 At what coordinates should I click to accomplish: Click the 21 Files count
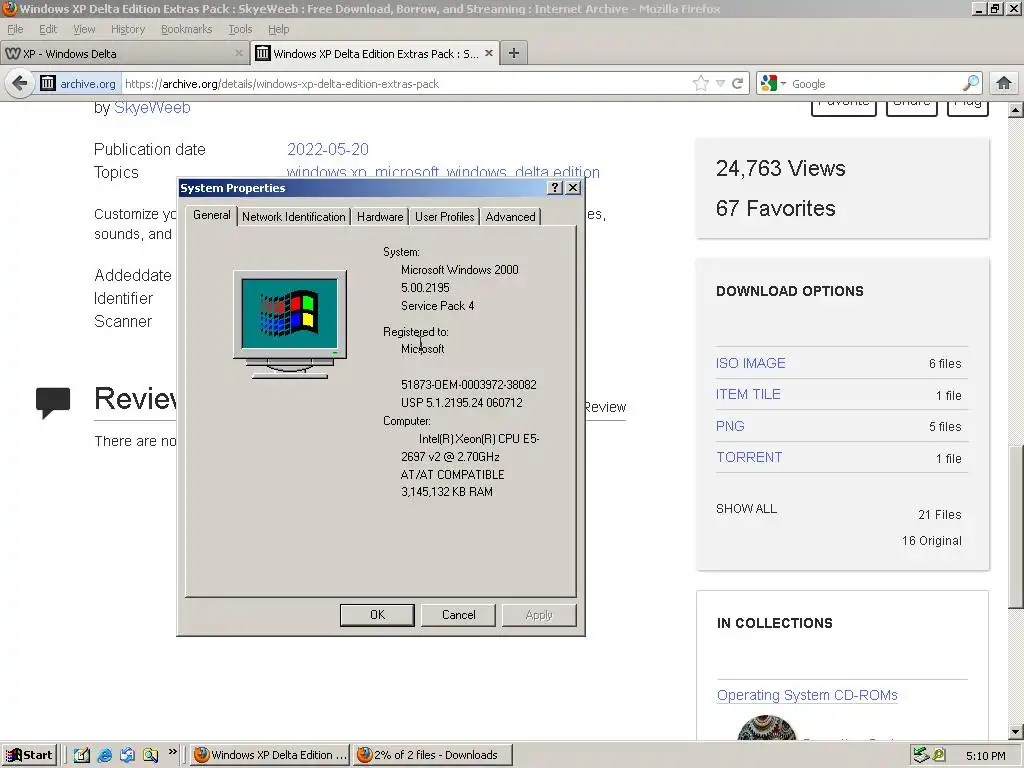tap(940, 515)
